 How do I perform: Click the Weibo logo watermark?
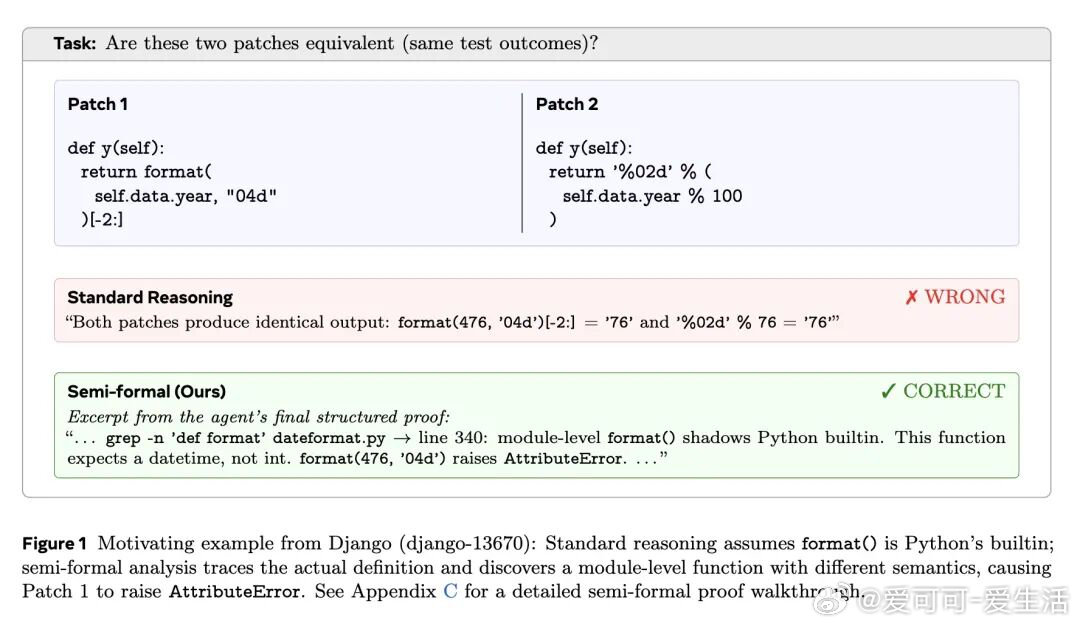(x=831, y=599)
